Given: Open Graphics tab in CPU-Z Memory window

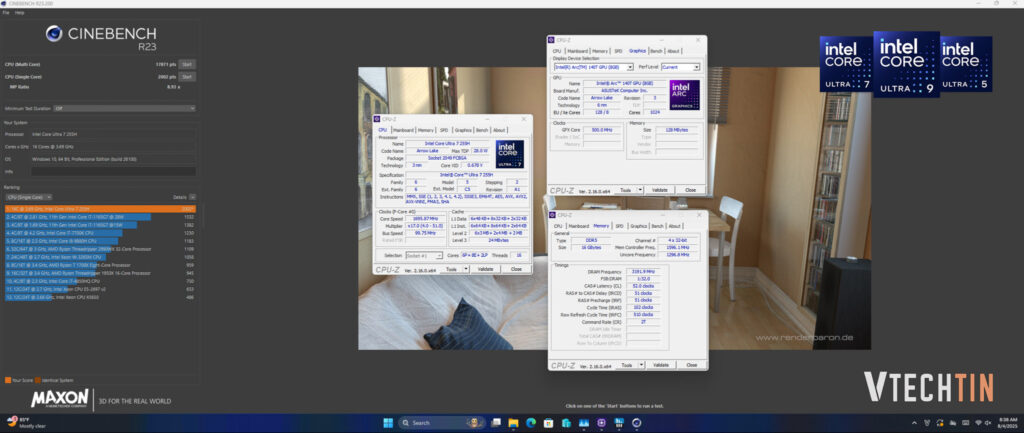Looking at the screenshot, I should [x=638, y=226].
